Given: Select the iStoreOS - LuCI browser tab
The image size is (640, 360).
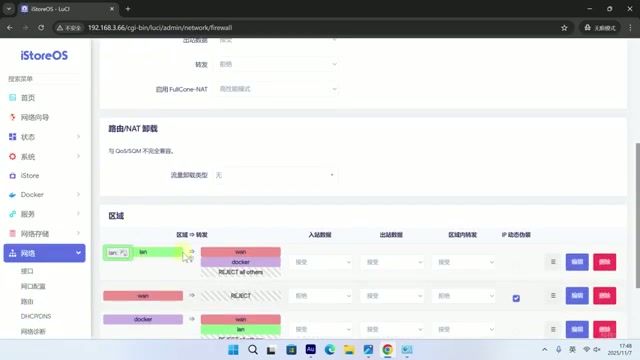Looking at the screenshot, I should [x=67, y=9].
